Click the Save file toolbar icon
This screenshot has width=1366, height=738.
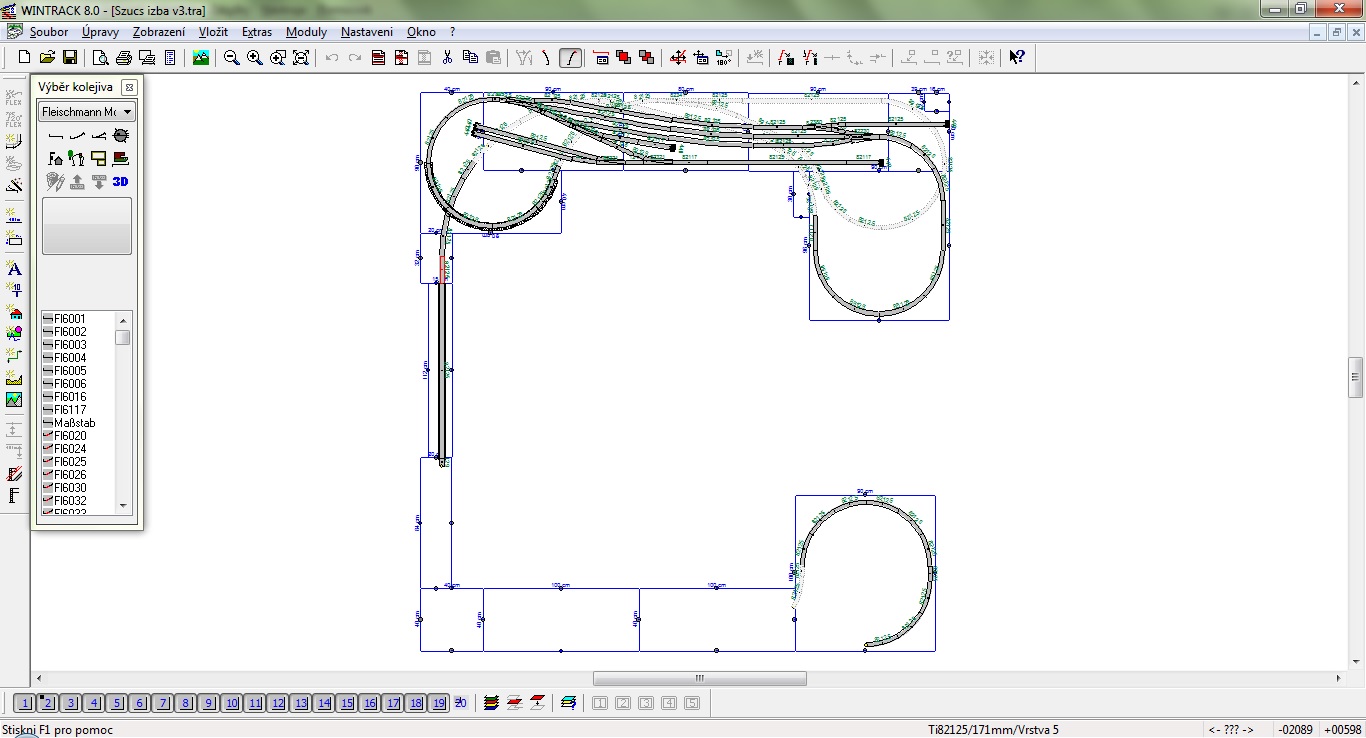coord(70,58)
